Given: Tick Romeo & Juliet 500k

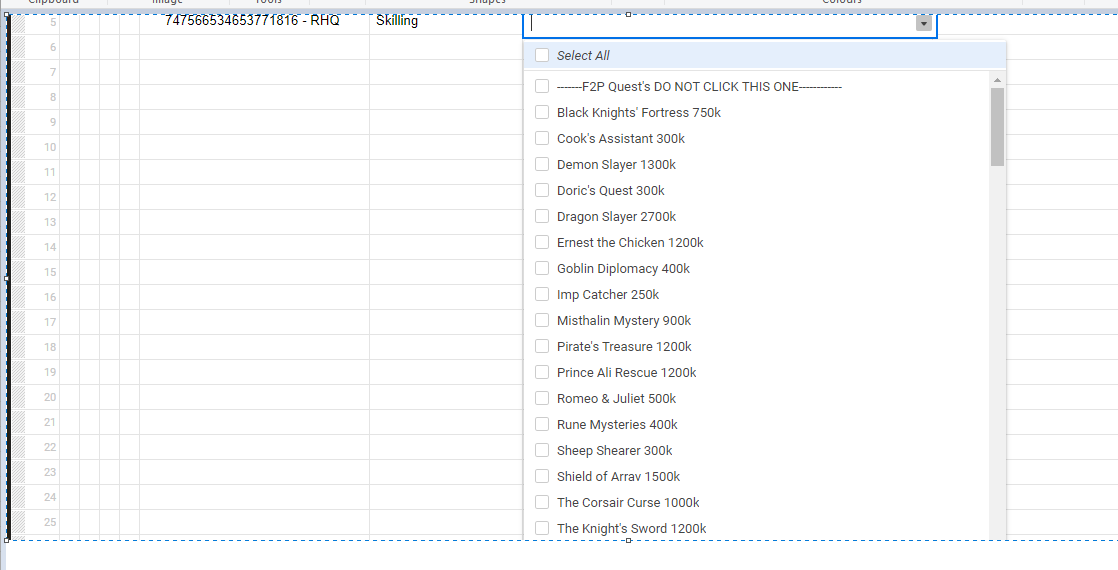Looking at the screenshot, I should (542, 398).
